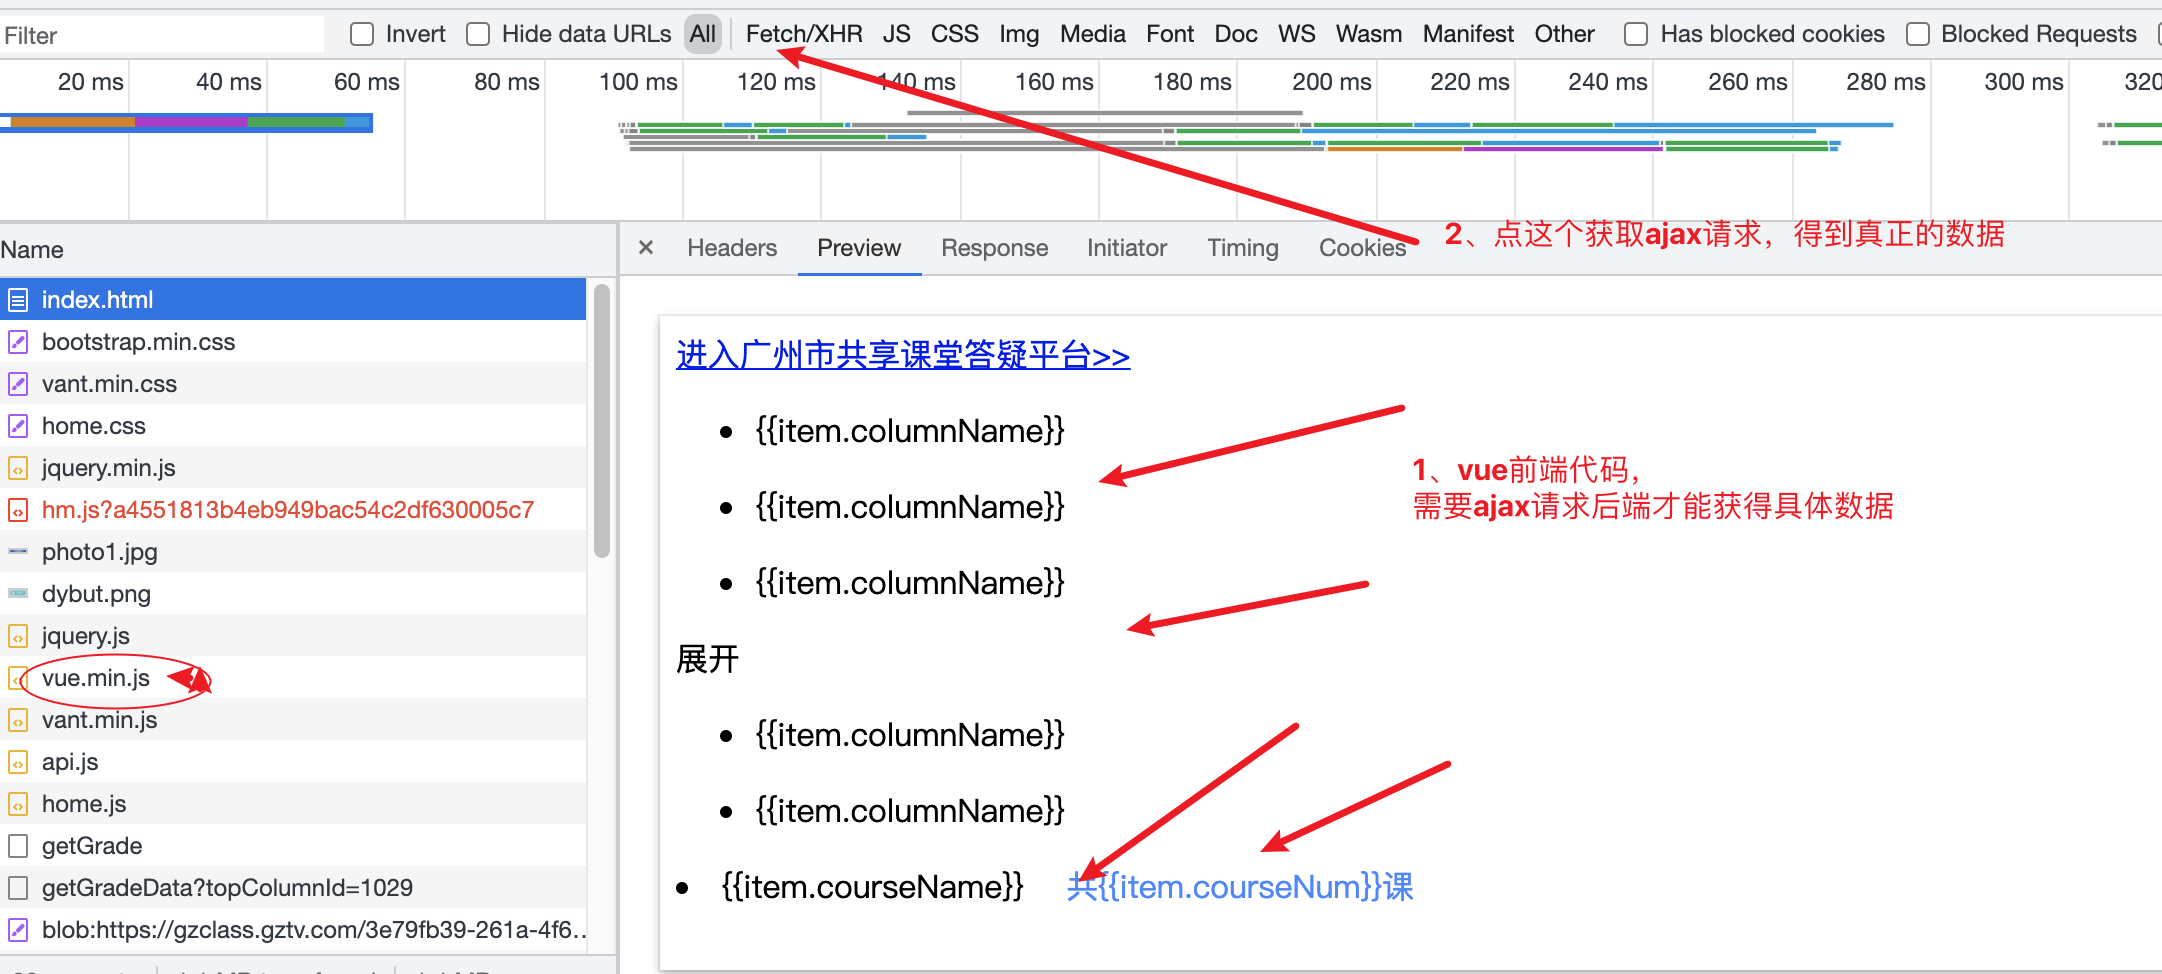Click the blob URL stylesheet icon
Screen dimensions: 2162x974
[18, 930]
